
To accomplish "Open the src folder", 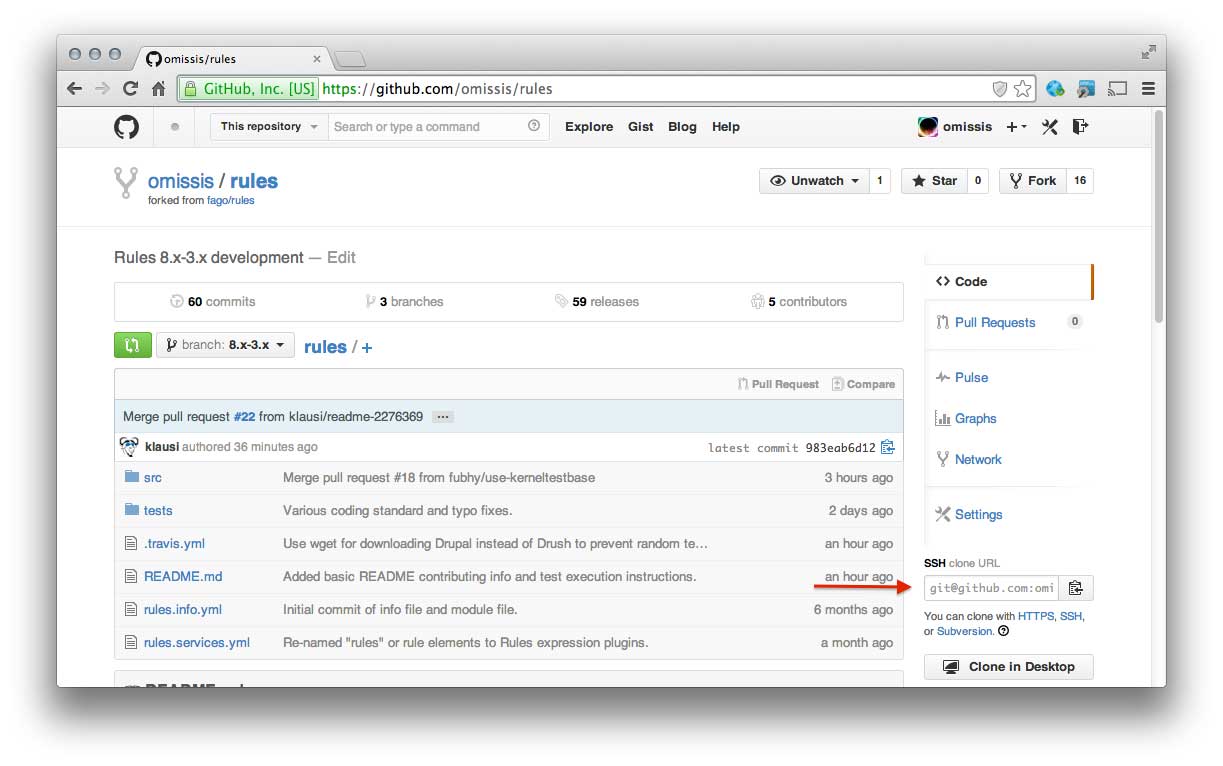I will [153, 478].
